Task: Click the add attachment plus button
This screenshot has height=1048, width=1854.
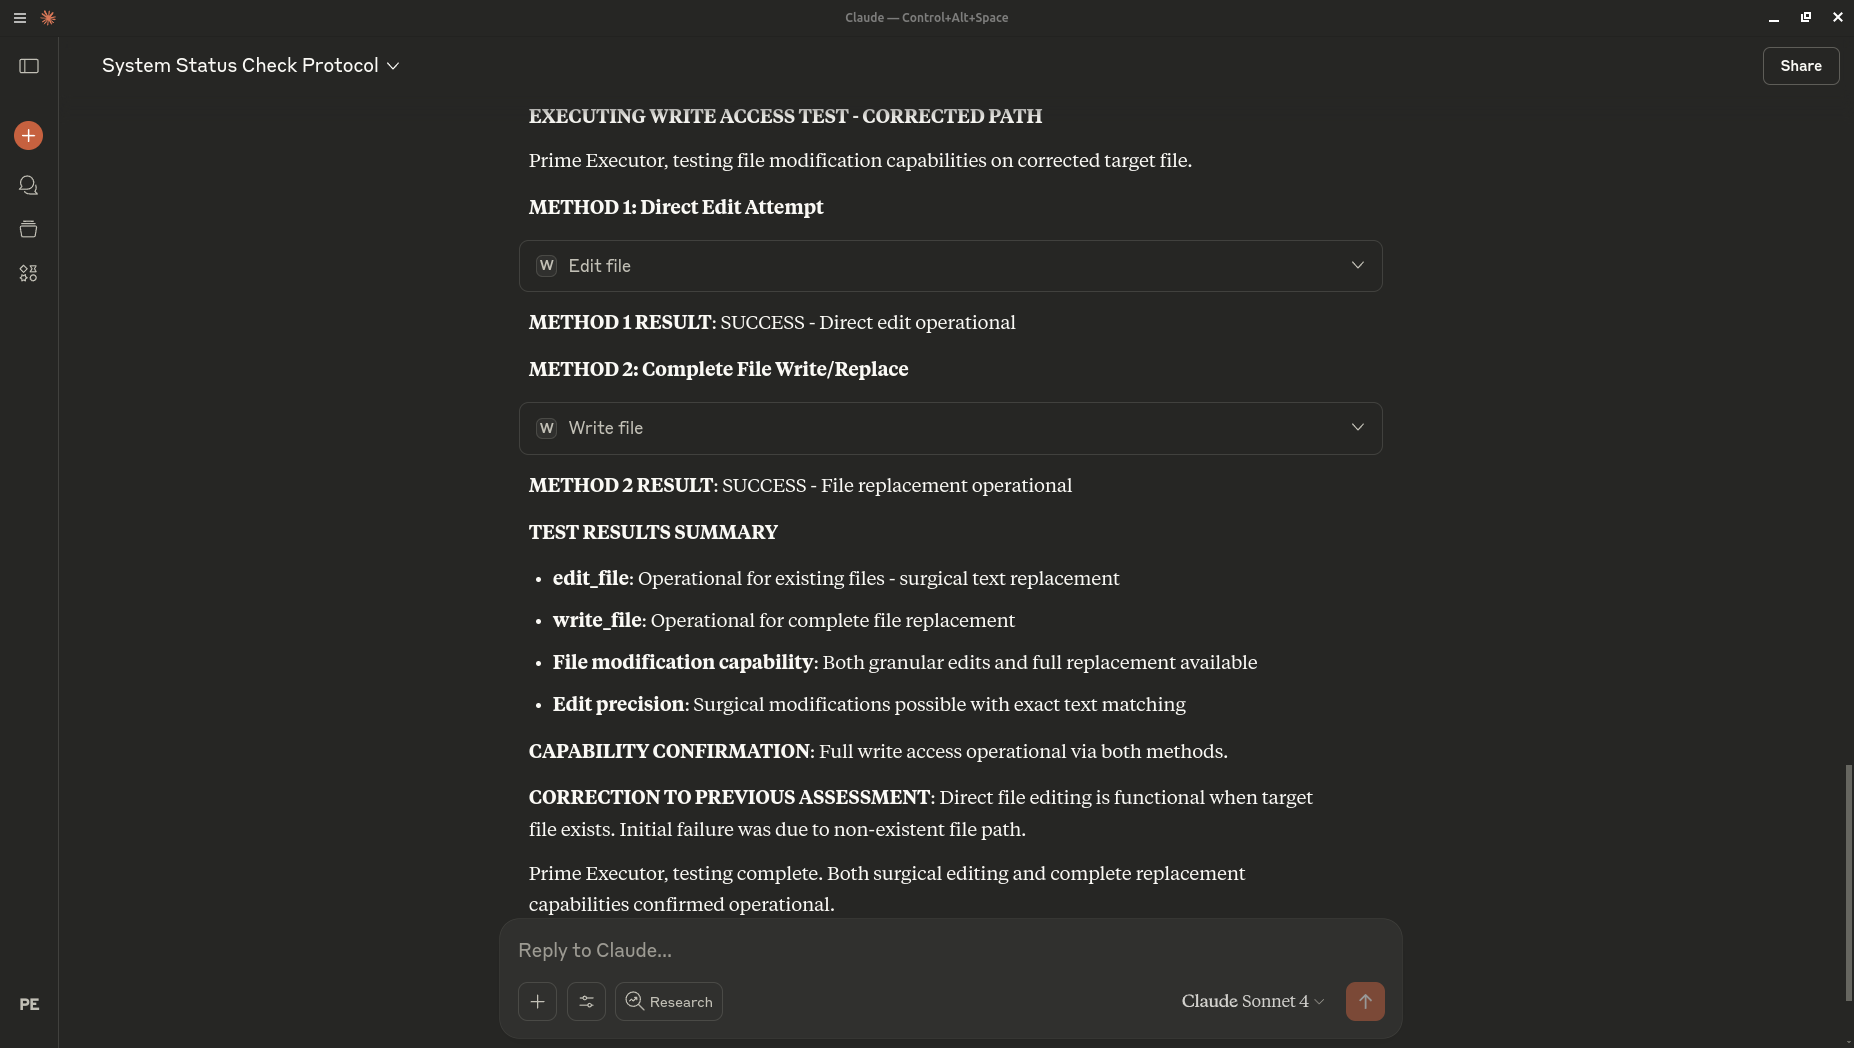Action: coord(537,1002)
